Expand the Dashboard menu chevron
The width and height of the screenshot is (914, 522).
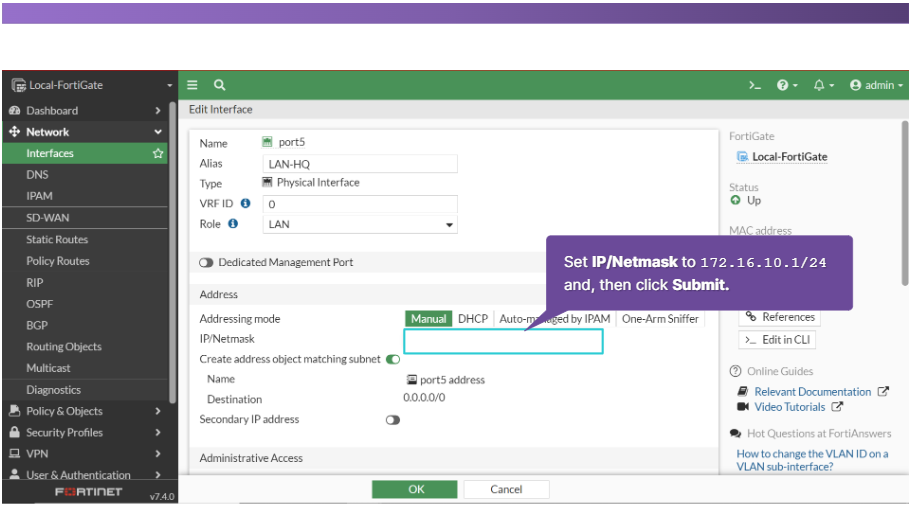click(158, 111)
